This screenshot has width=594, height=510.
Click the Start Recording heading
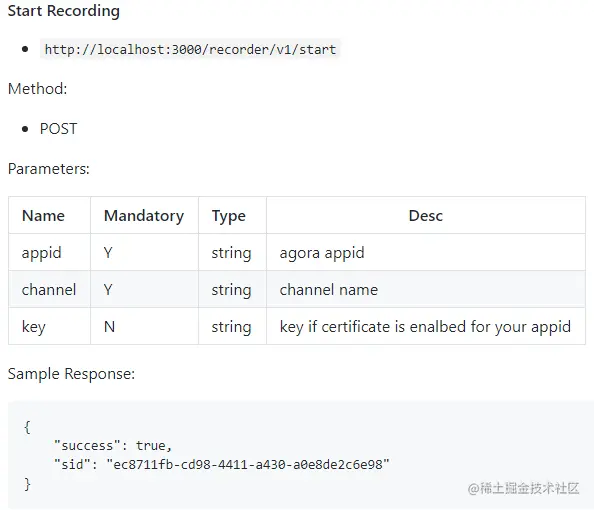(64, 11)
